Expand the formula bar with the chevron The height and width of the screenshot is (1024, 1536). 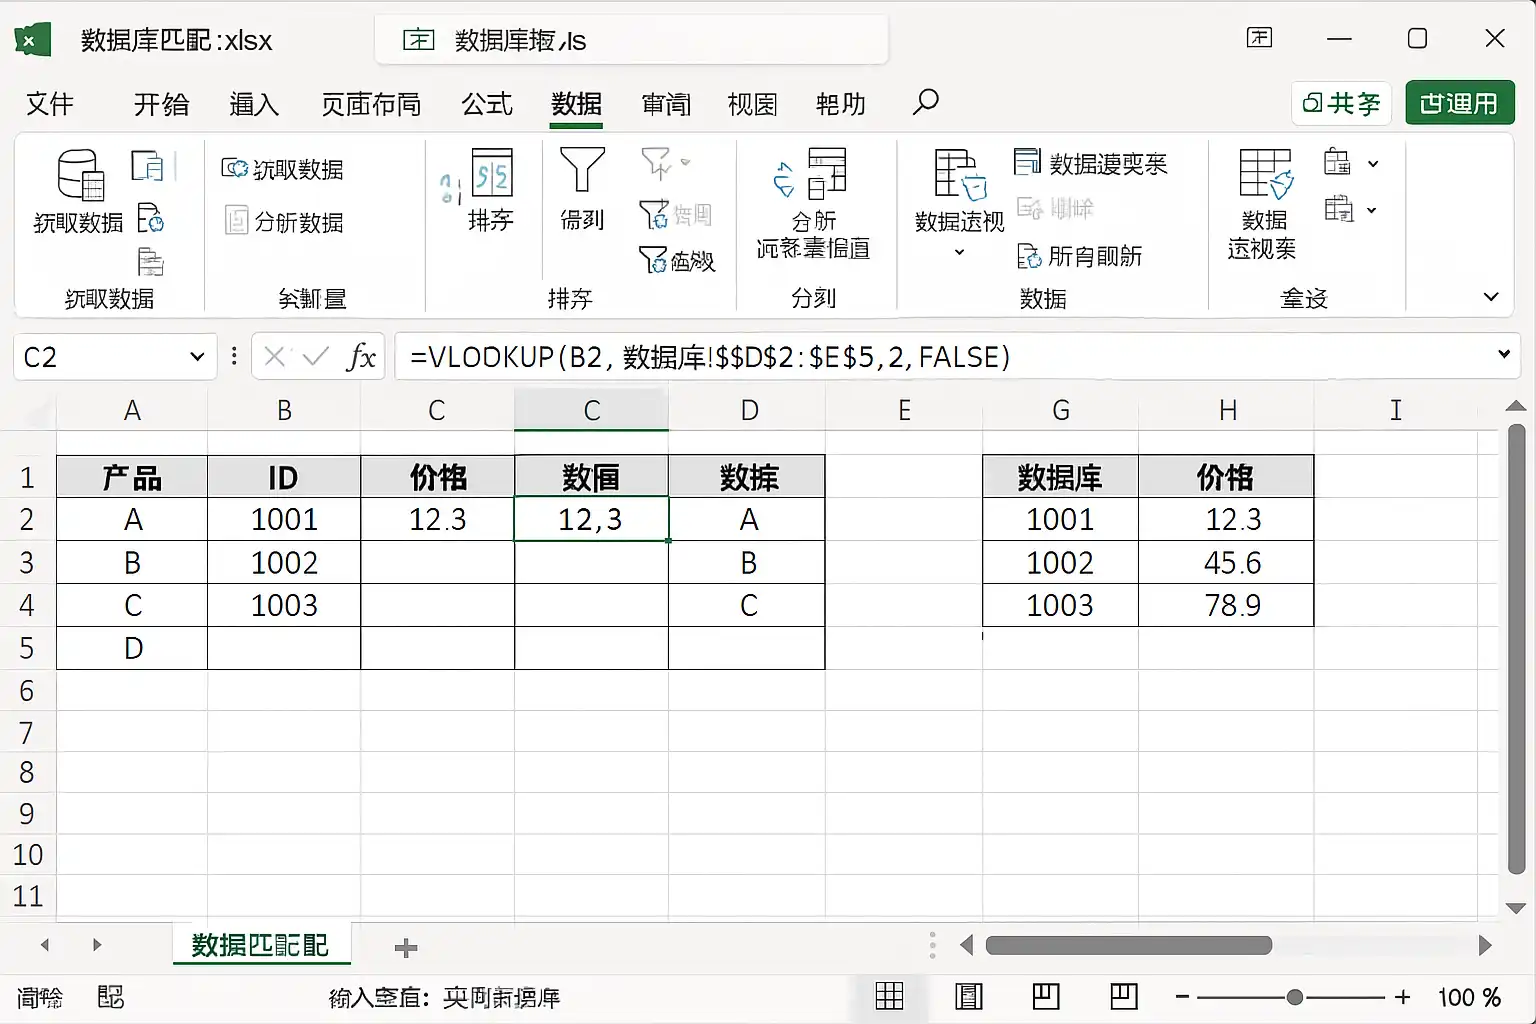(x=1503, y=354)
